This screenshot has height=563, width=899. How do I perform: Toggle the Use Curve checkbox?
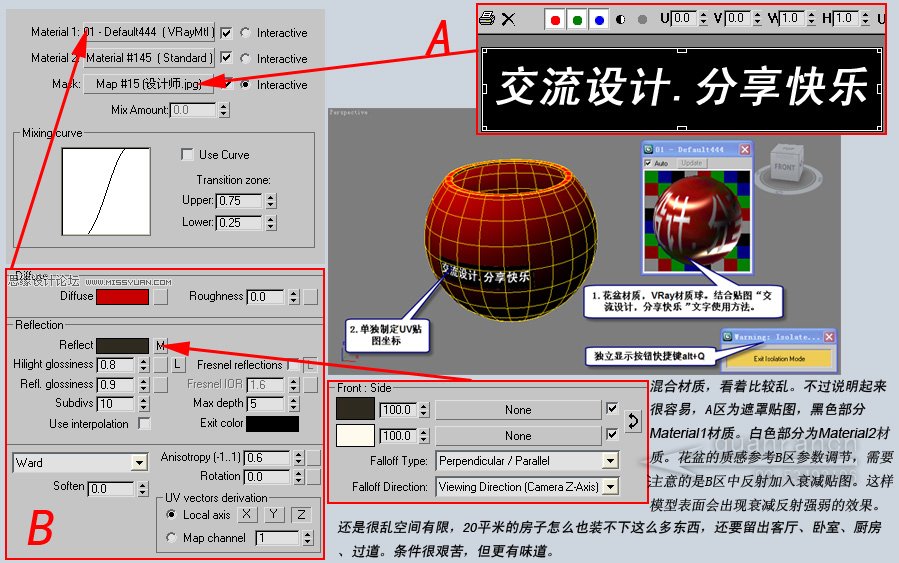(x=187, y=155)
